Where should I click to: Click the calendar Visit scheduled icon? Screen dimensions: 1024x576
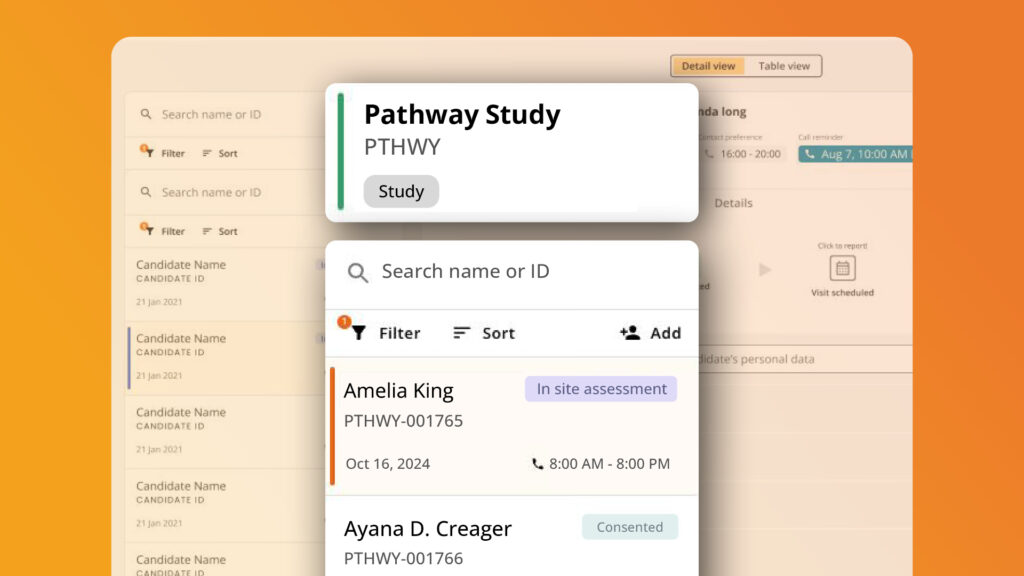(x=842, y=268)
